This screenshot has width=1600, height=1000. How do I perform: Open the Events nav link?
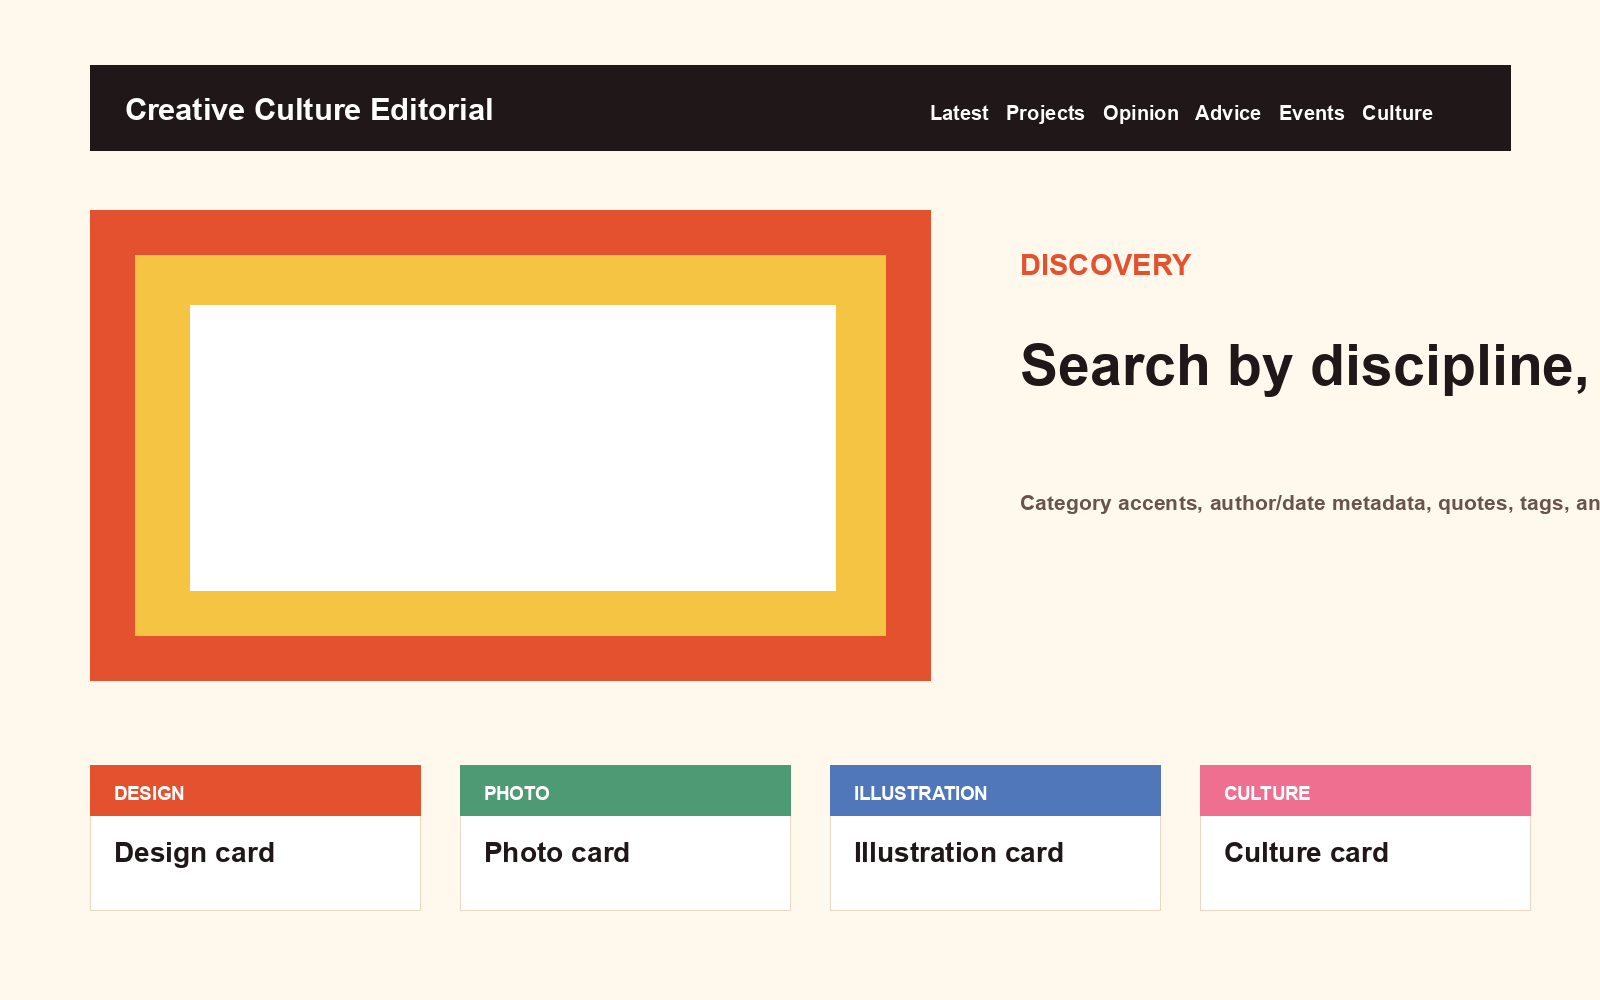tap(1311, 113)
